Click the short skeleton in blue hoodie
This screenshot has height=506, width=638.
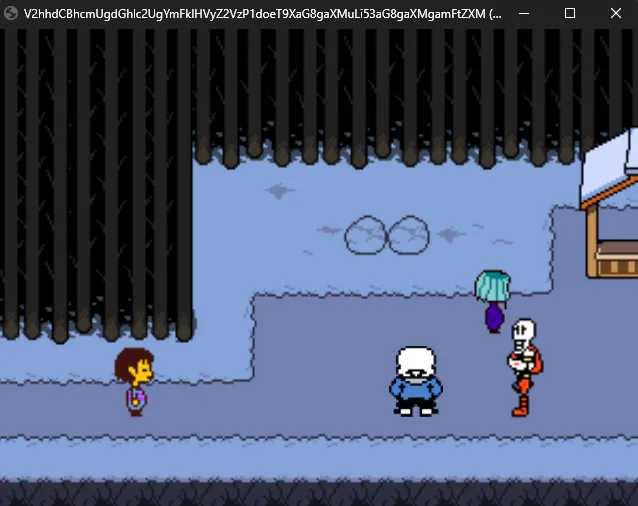tap(416, 381)
